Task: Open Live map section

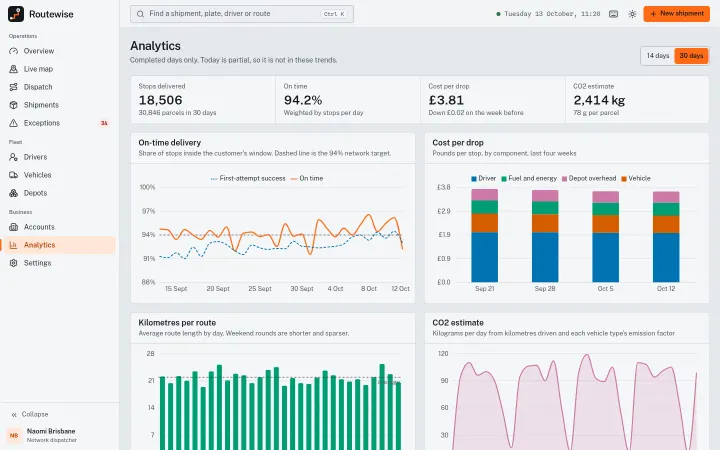Action: coord(60,69)
